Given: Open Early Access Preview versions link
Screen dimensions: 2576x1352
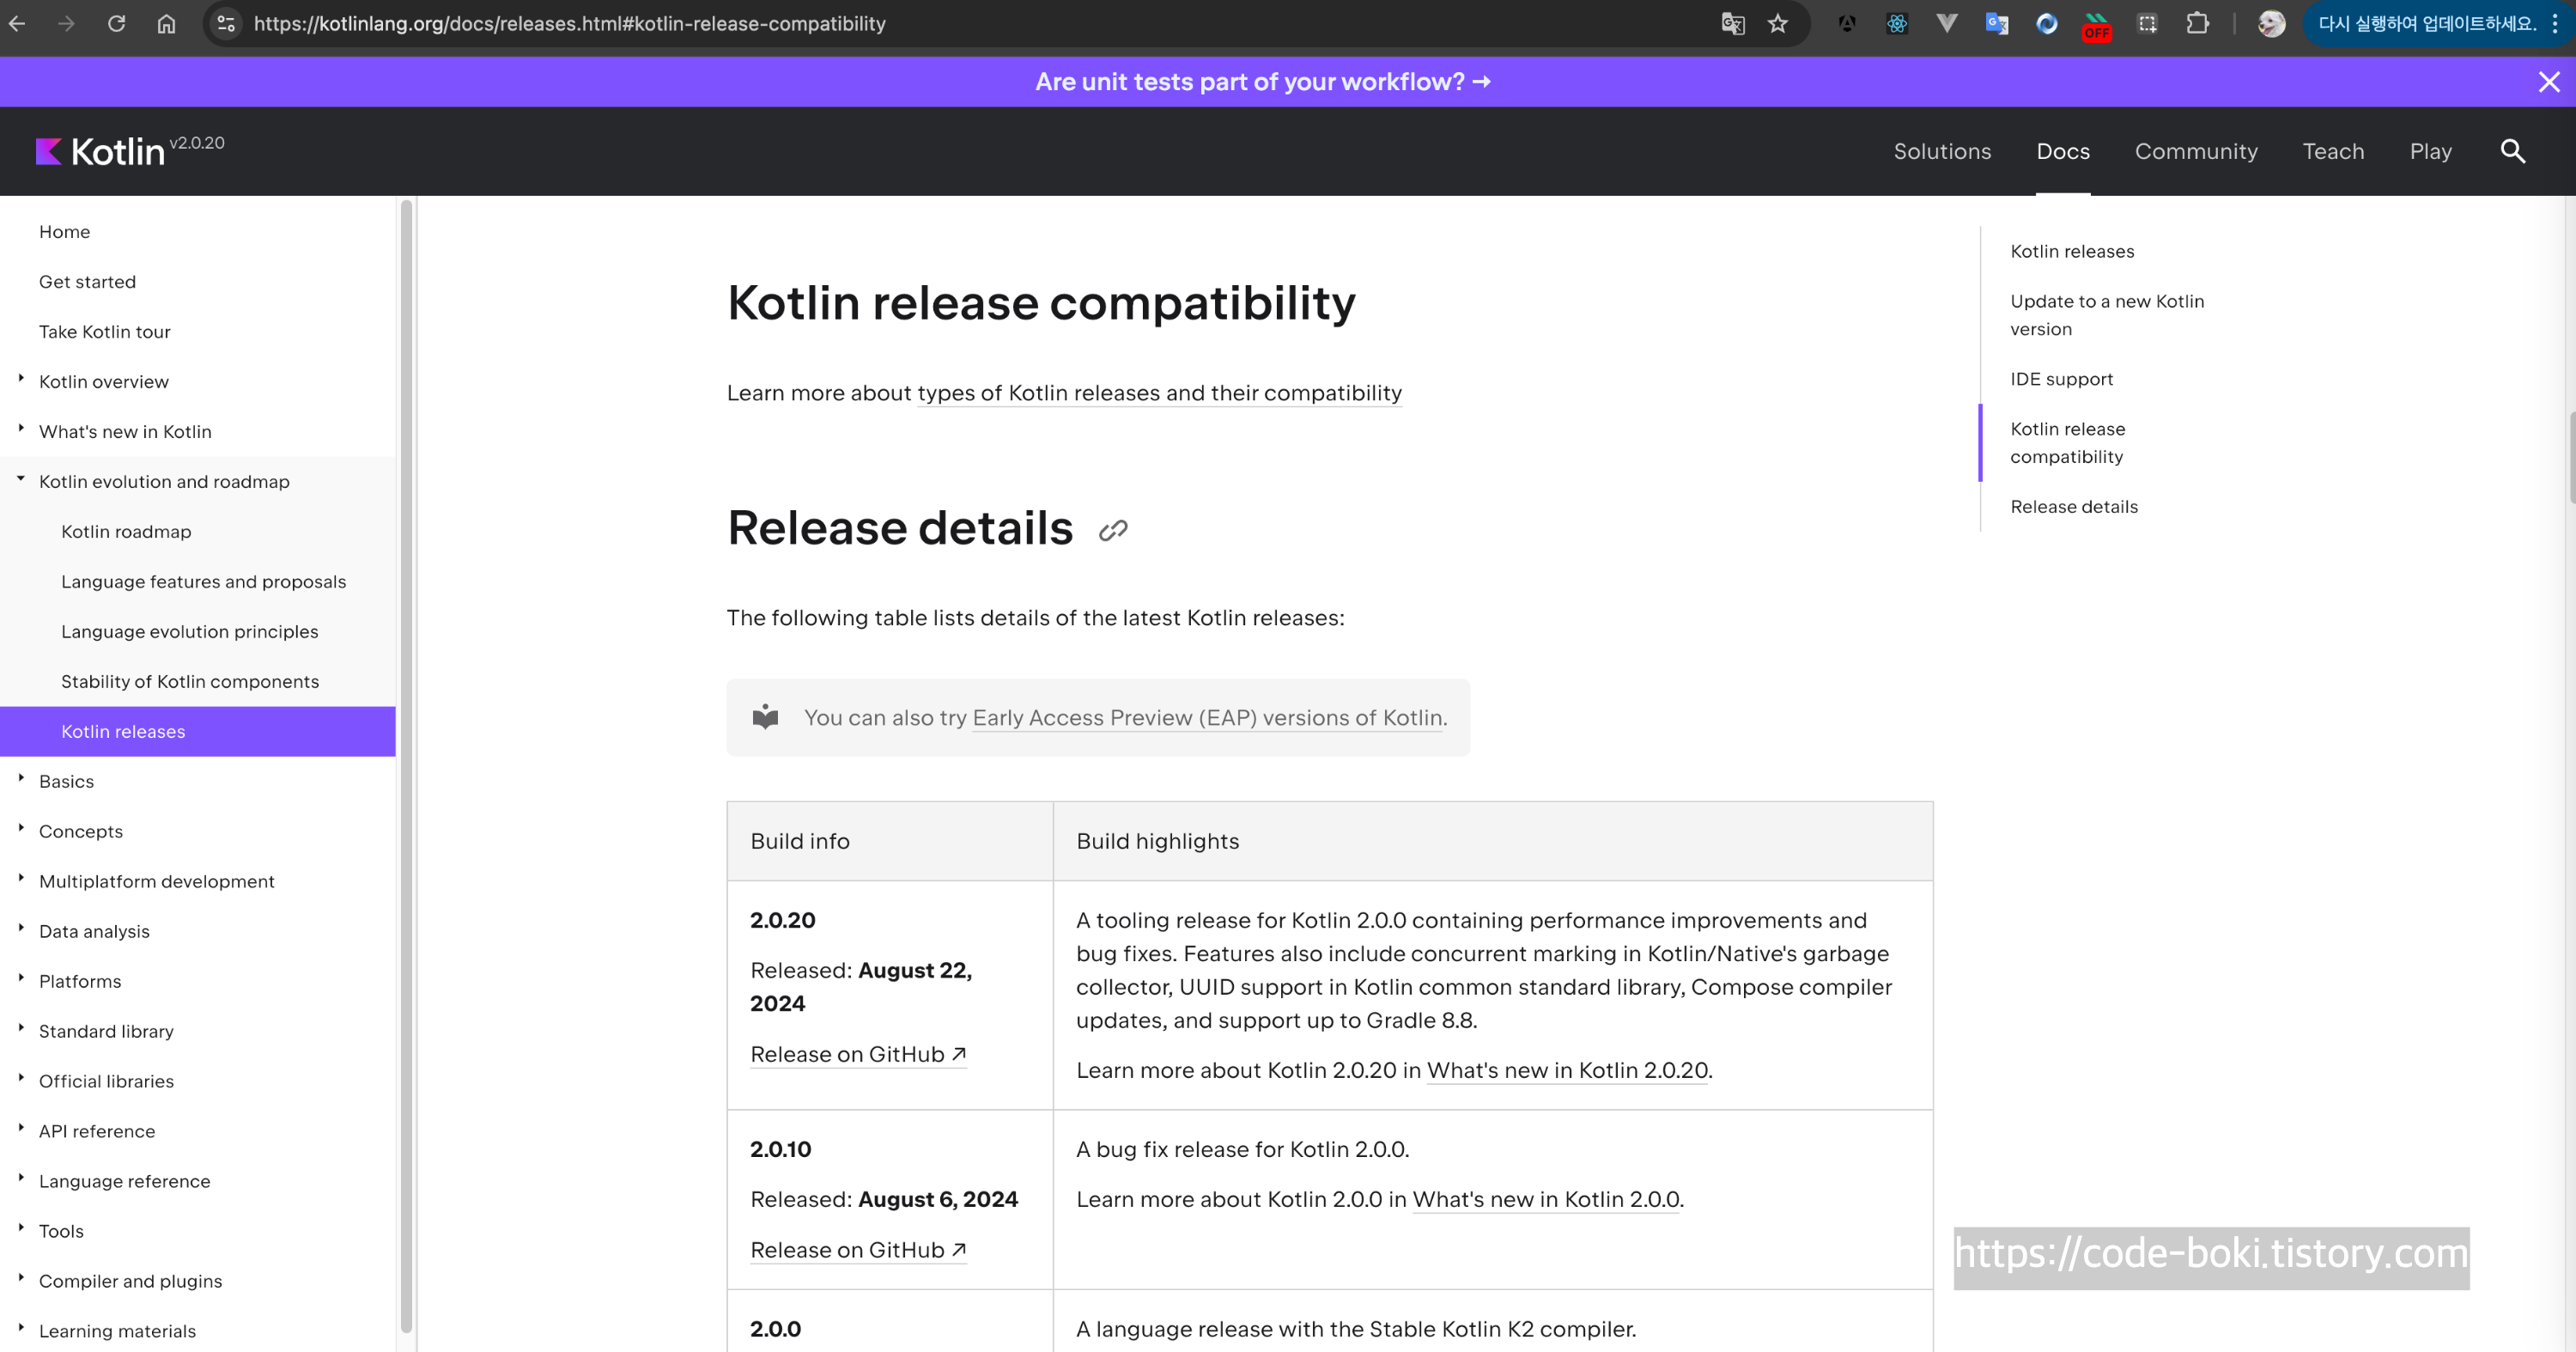Looking at the screenshot, I should pyautogui.click(x=1207, y=717).
